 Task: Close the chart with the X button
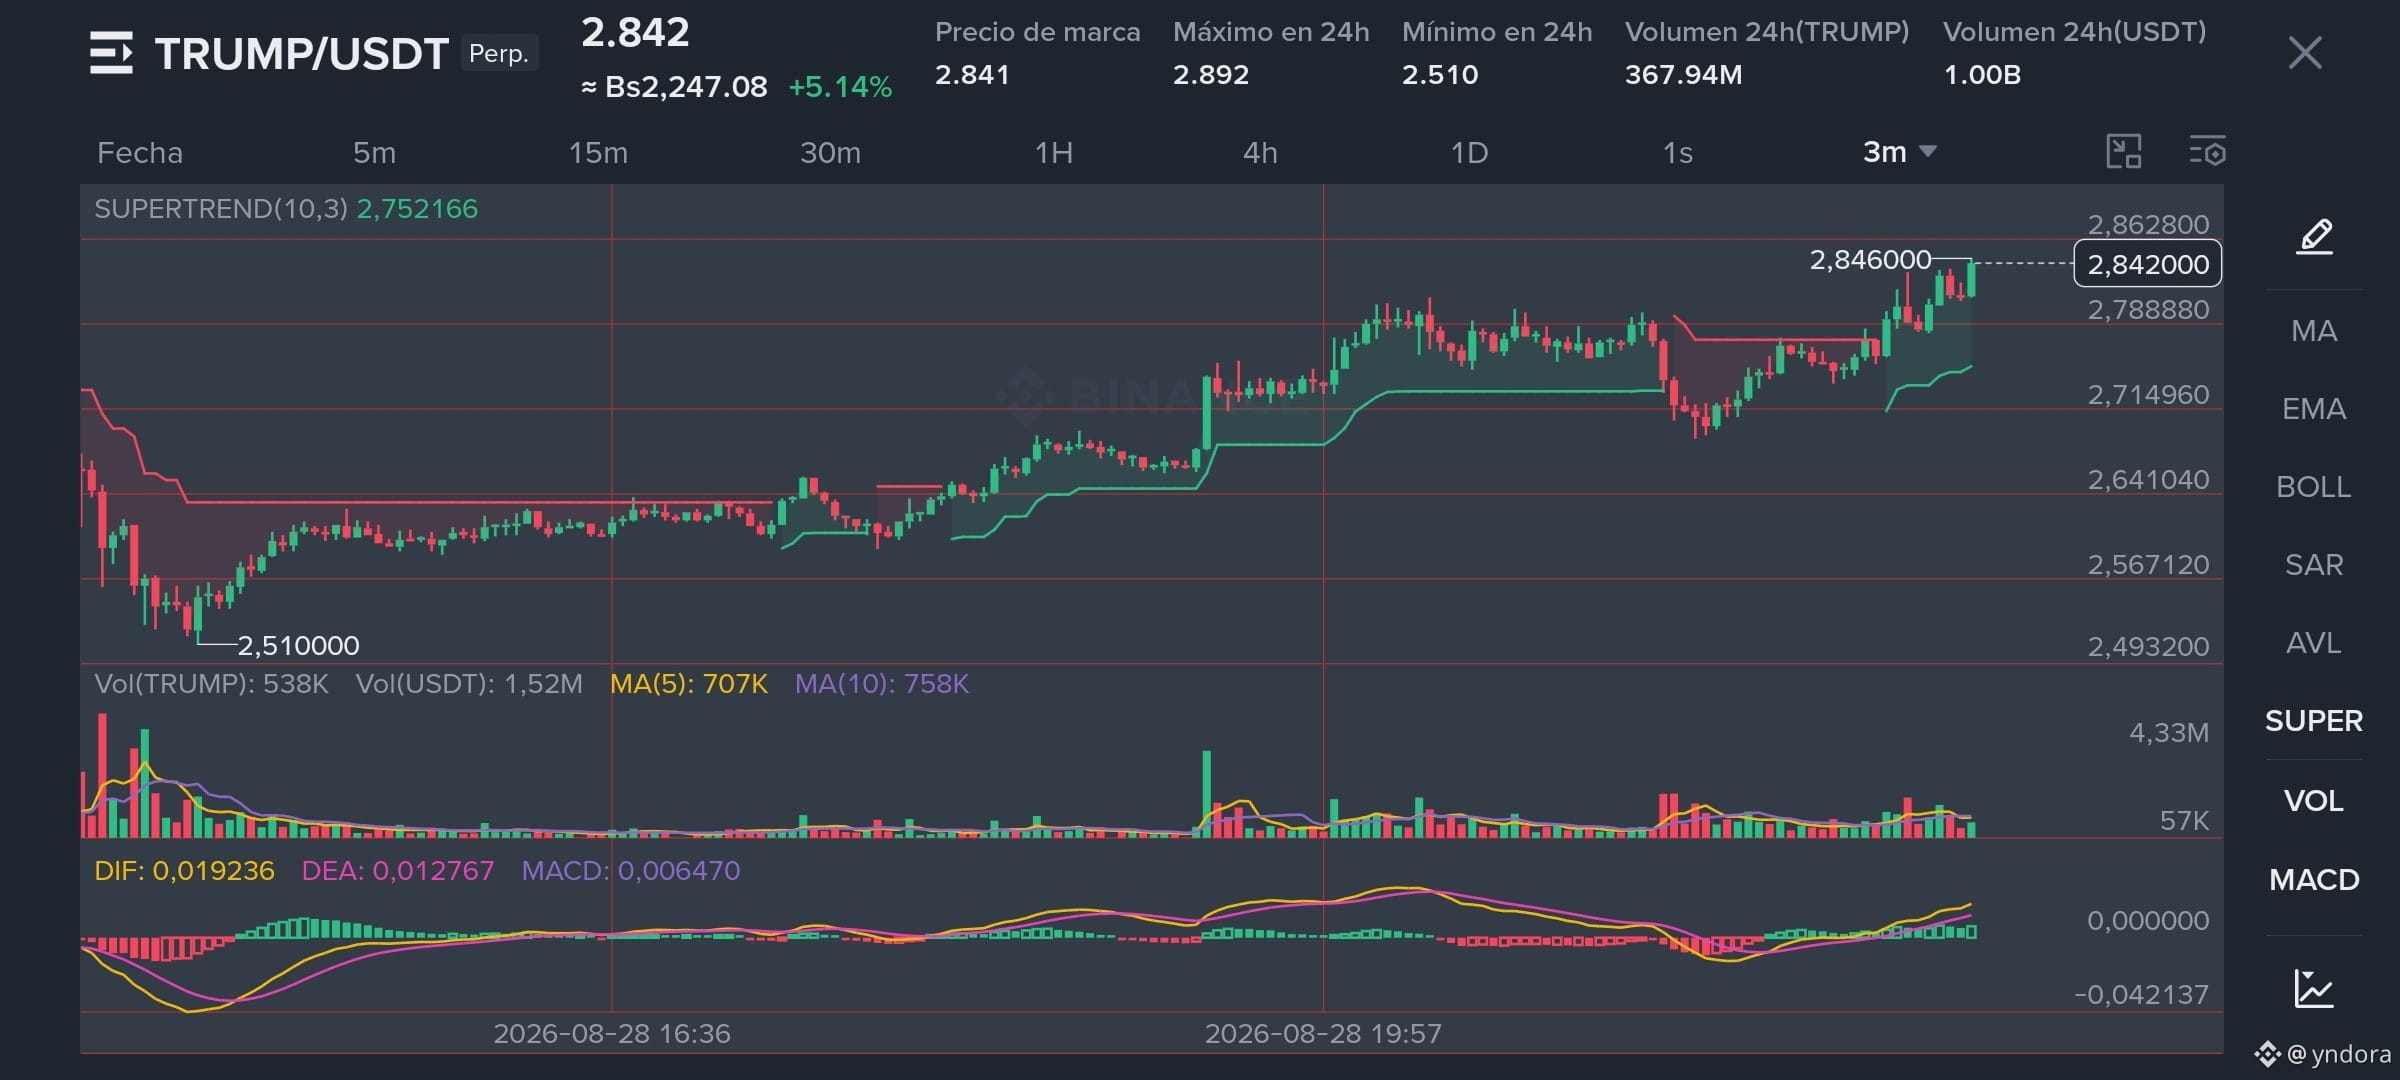coord(2305,52)
